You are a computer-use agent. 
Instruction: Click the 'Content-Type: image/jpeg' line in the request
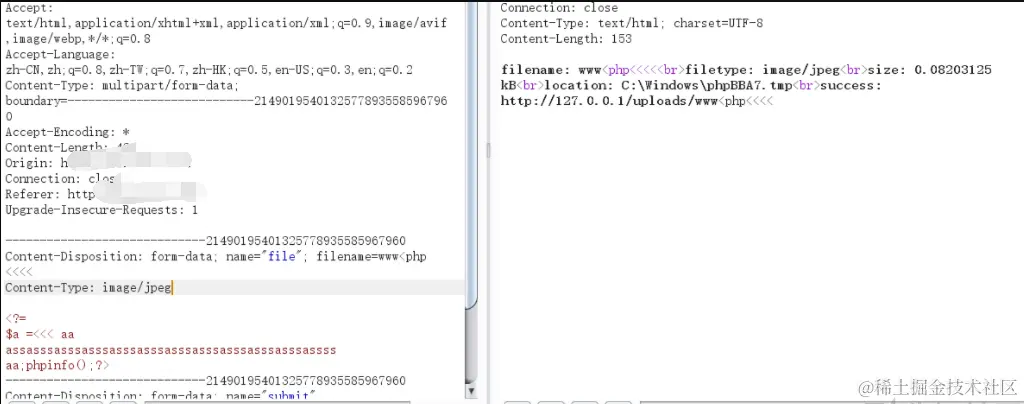[88, 288]
